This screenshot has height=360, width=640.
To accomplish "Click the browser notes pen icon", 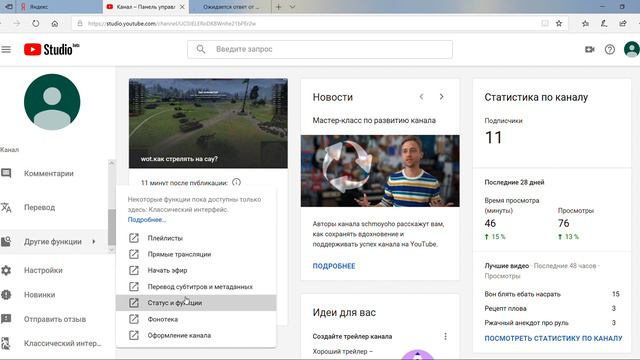I will tap(604, 24).
